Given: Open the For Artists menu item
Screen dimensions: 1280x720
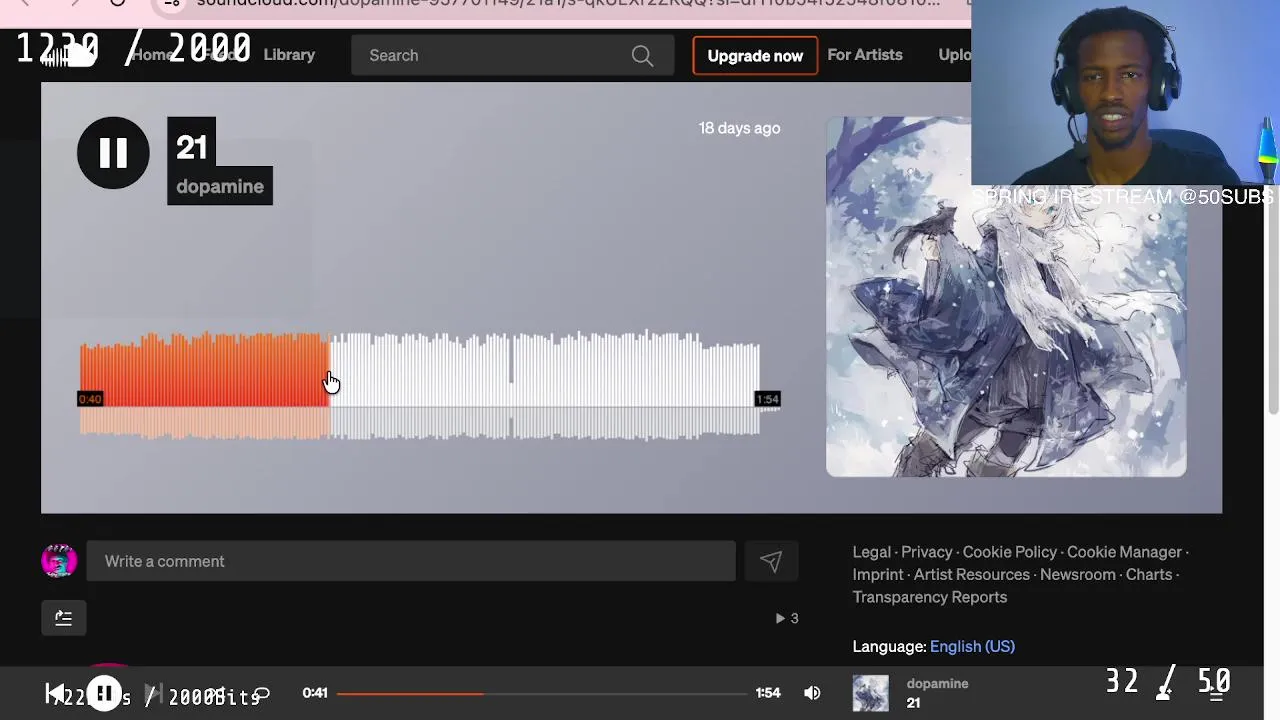Looking at the screenshot, I should (x=865, y=55).
